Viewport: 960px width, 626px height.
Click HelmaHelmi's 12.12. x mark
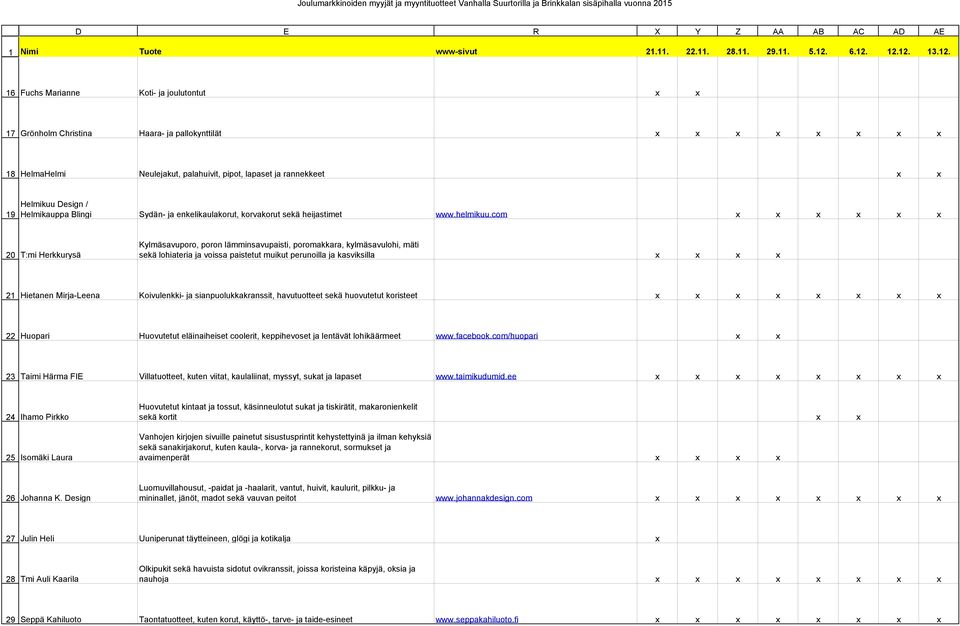coord(899,175)
